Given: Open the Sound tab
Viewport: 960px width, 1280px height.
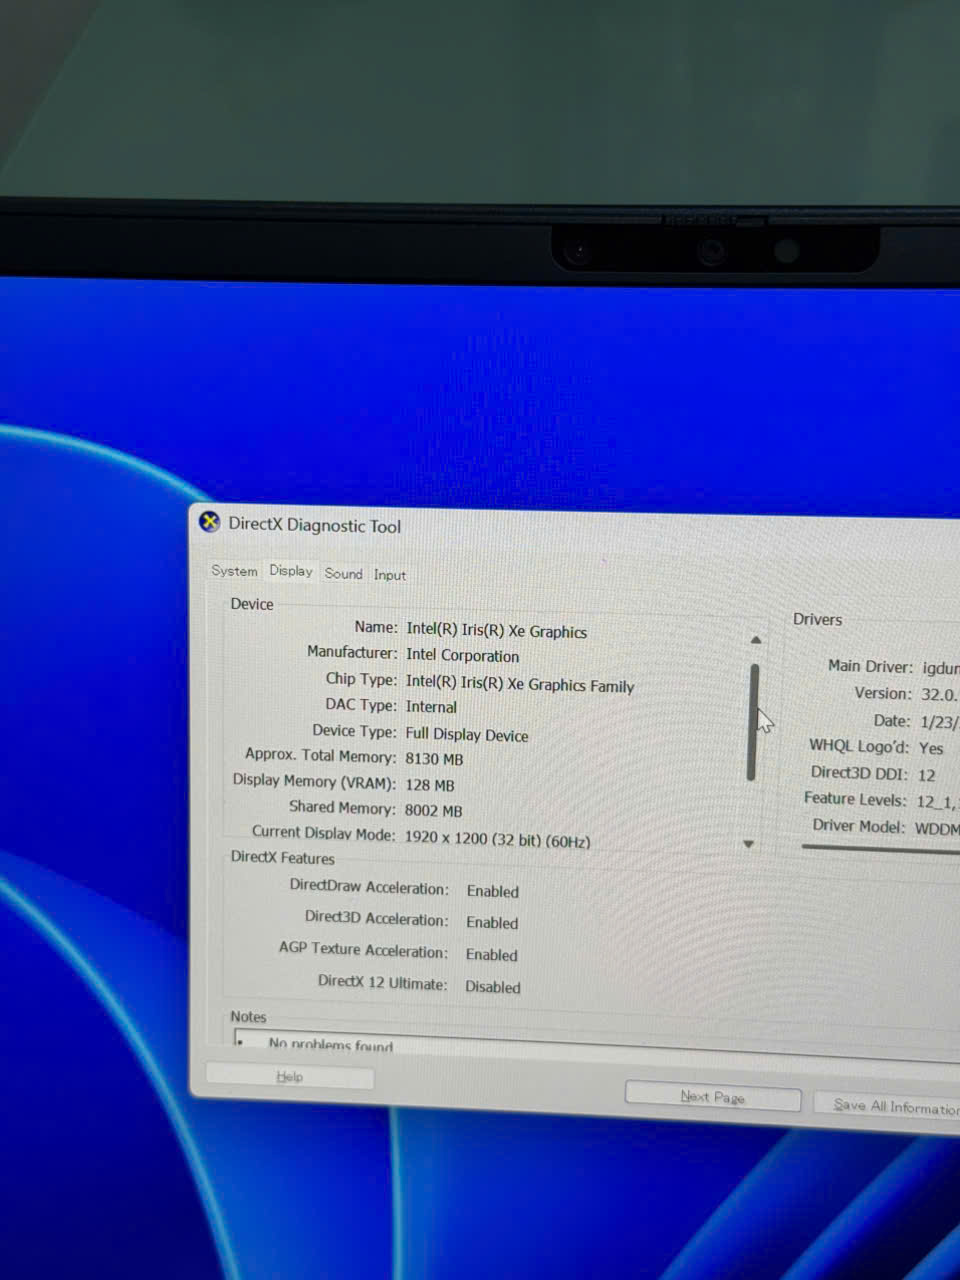Looking at the screenshot, I should 343,574.
